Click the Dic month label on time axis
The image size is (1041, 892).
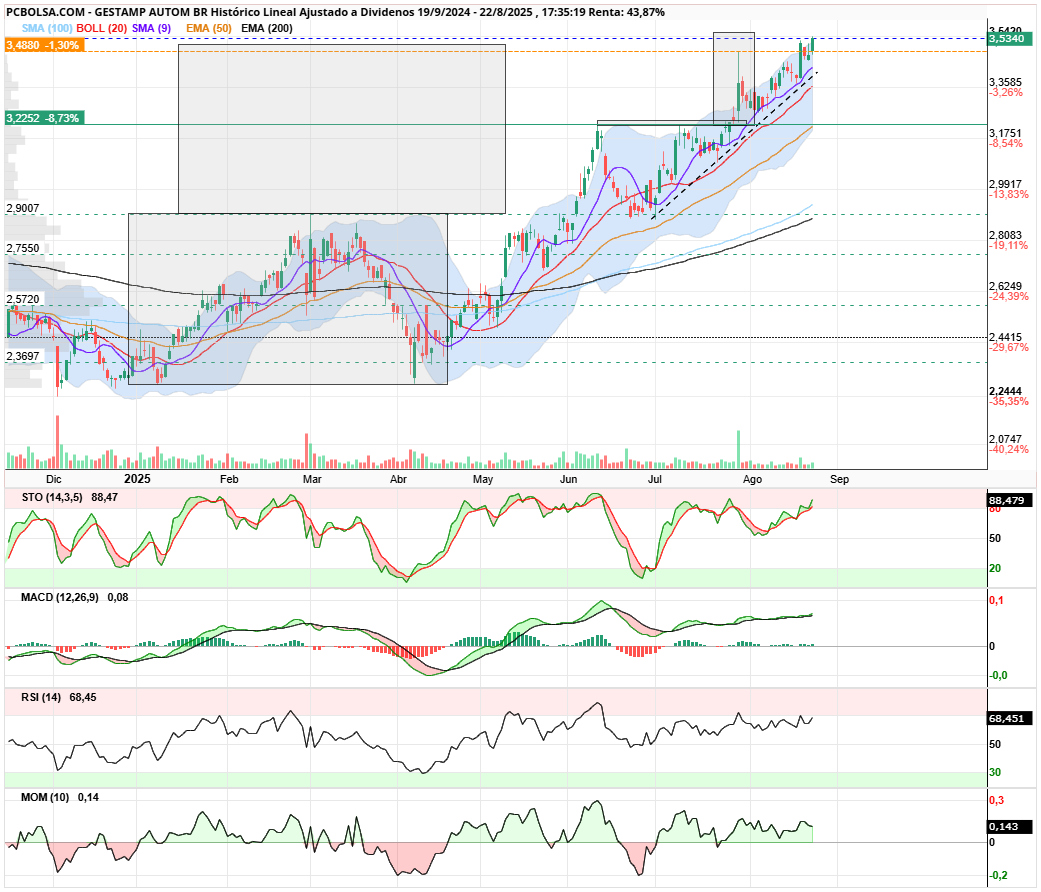(x=54, y=479)
